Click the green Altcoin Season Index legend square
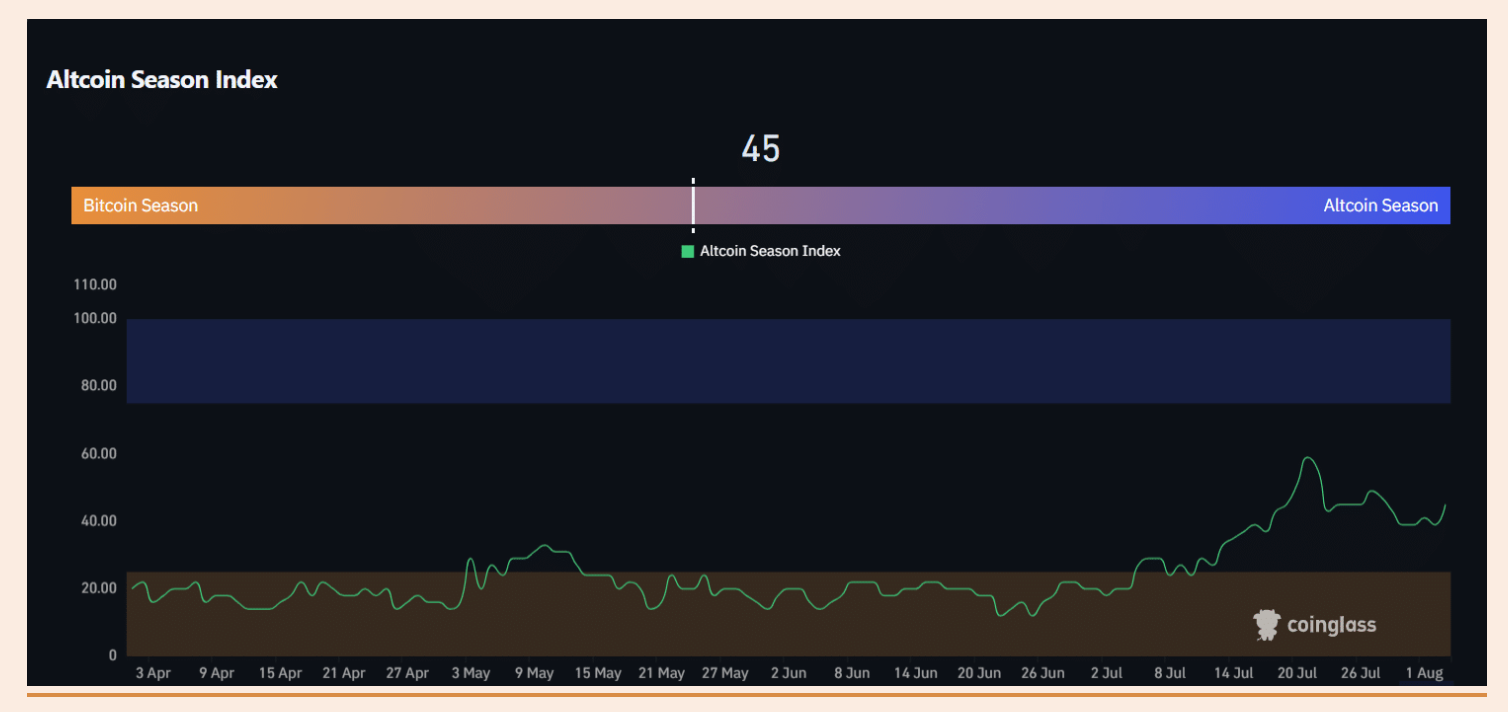Screen dimensions: 1508x712 [x=687, y=252]
